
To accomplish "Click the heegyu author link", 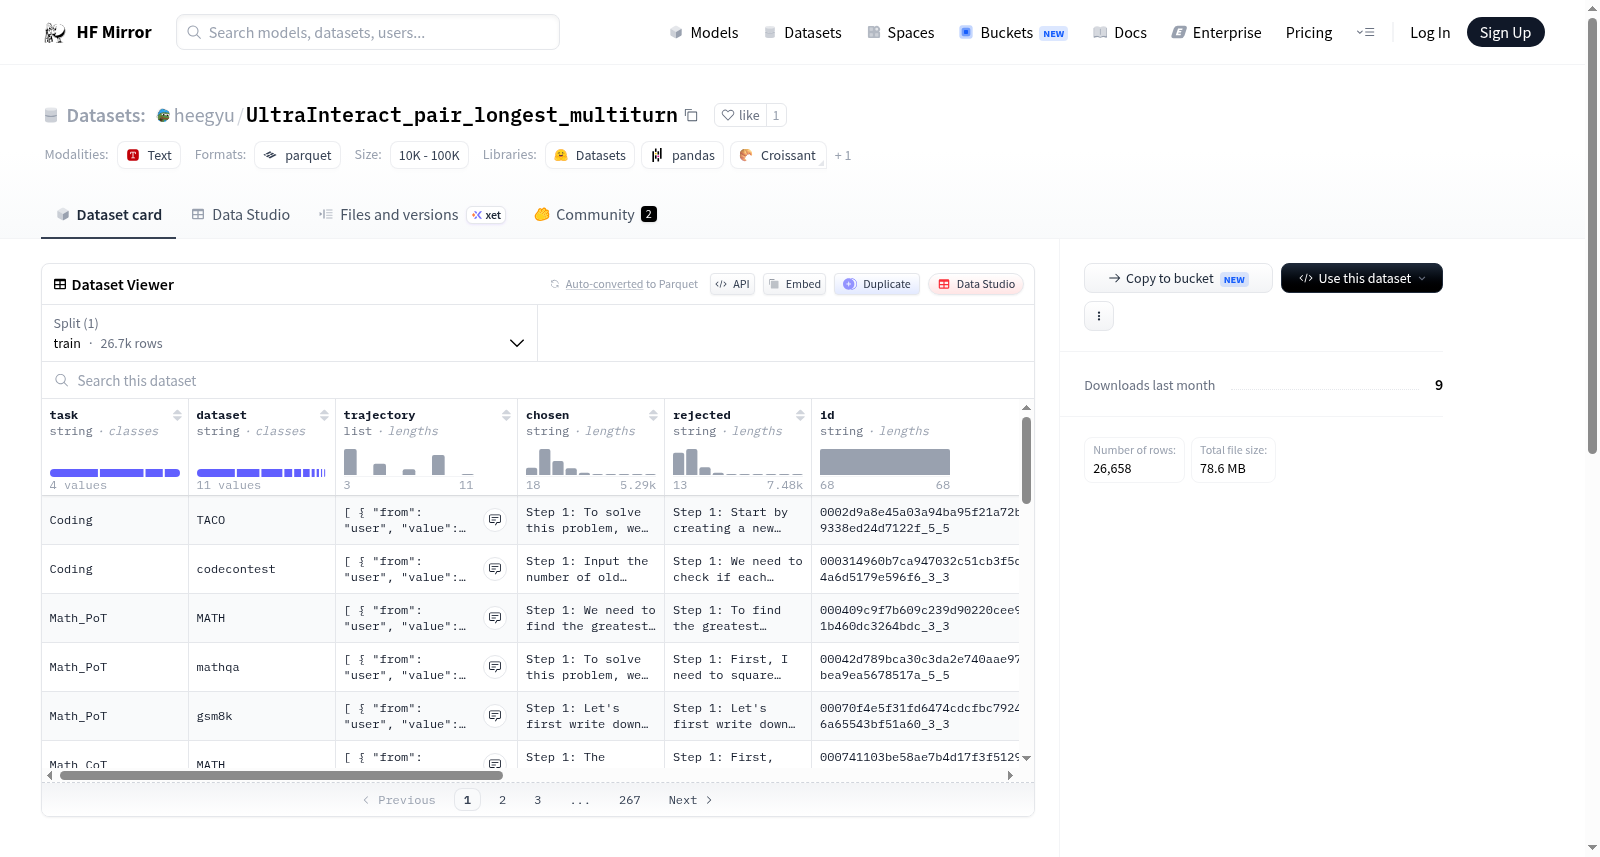I will (x=204, y=116).
